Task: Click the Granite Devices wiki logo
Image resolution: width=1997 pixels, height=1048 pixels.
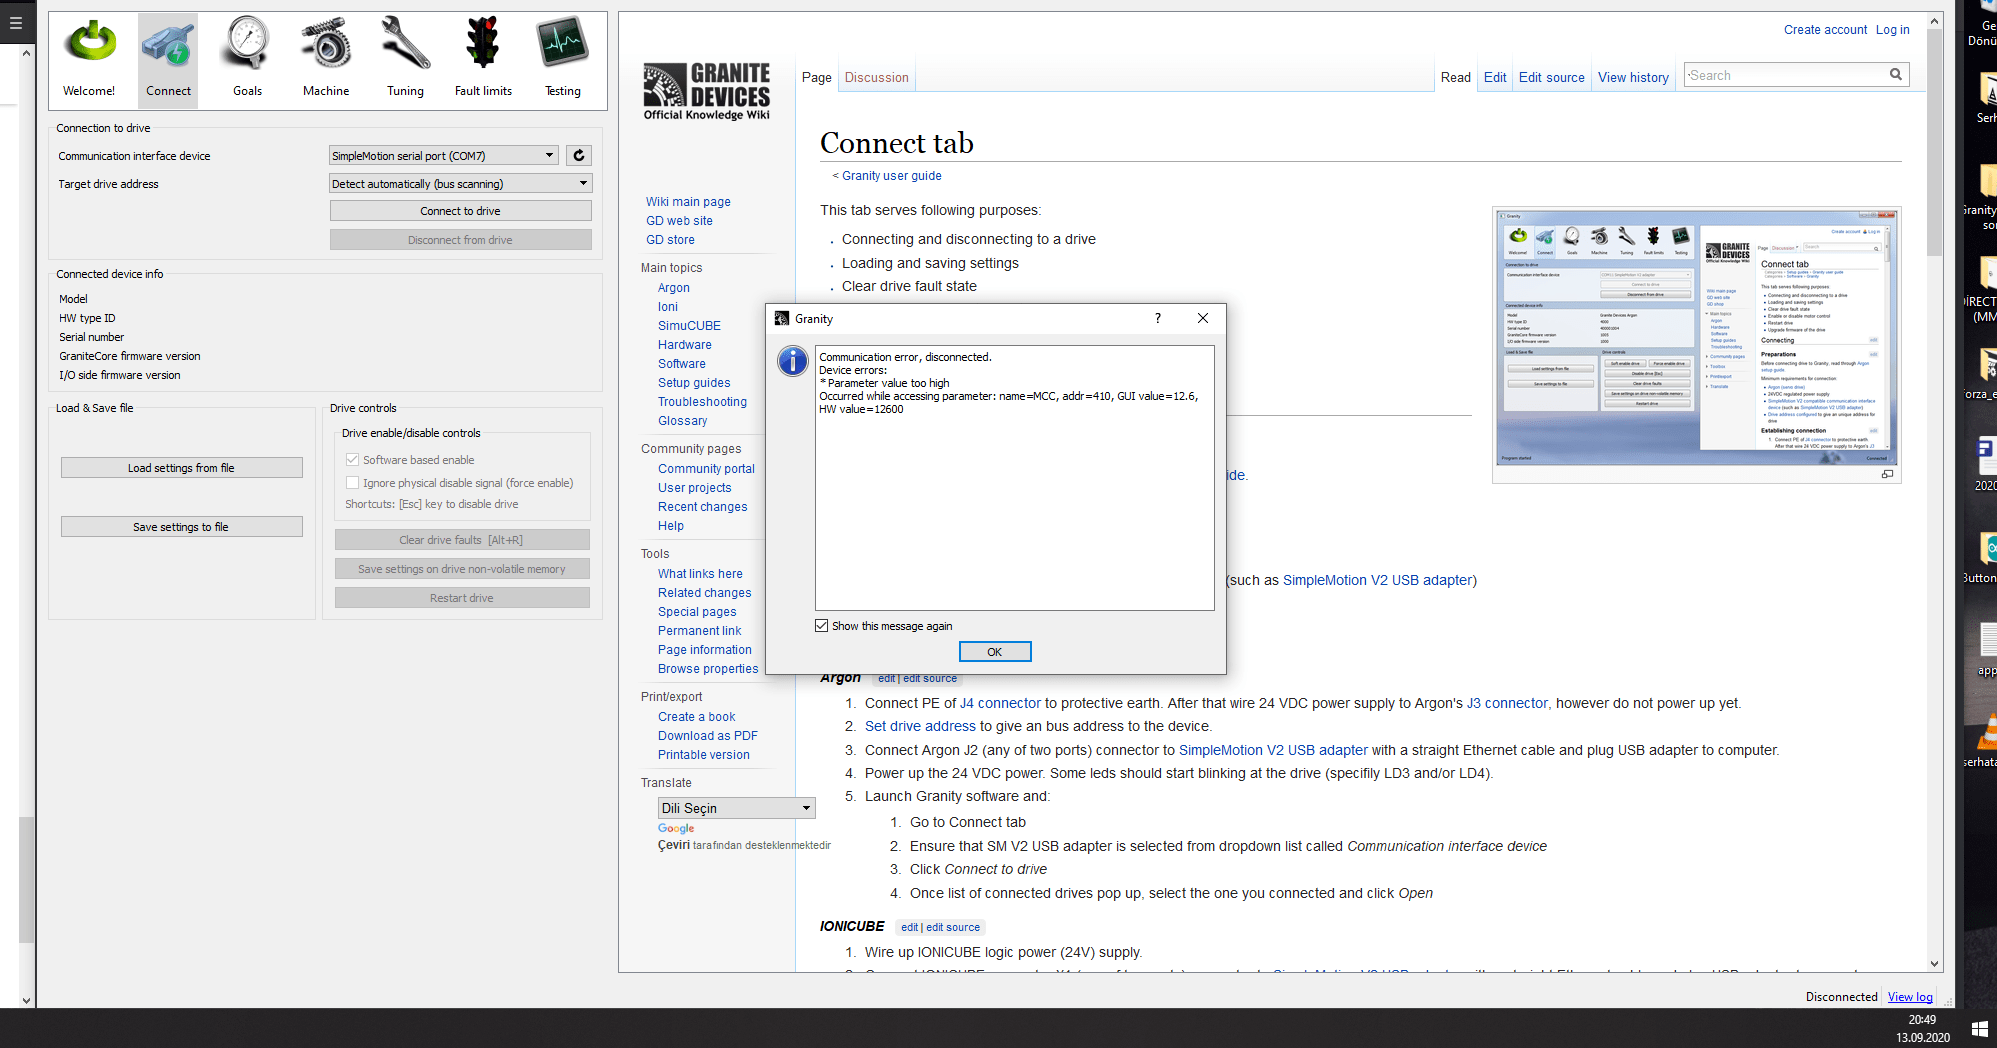Action: click(x=707, y=91)
